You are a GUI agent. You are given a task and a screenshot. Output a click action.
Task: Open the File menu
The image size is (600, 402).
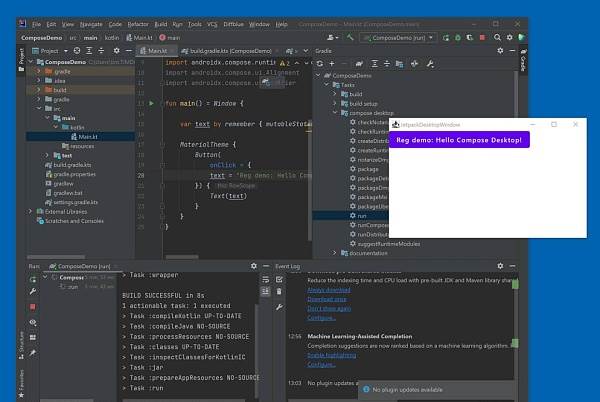tap(36, 24)
